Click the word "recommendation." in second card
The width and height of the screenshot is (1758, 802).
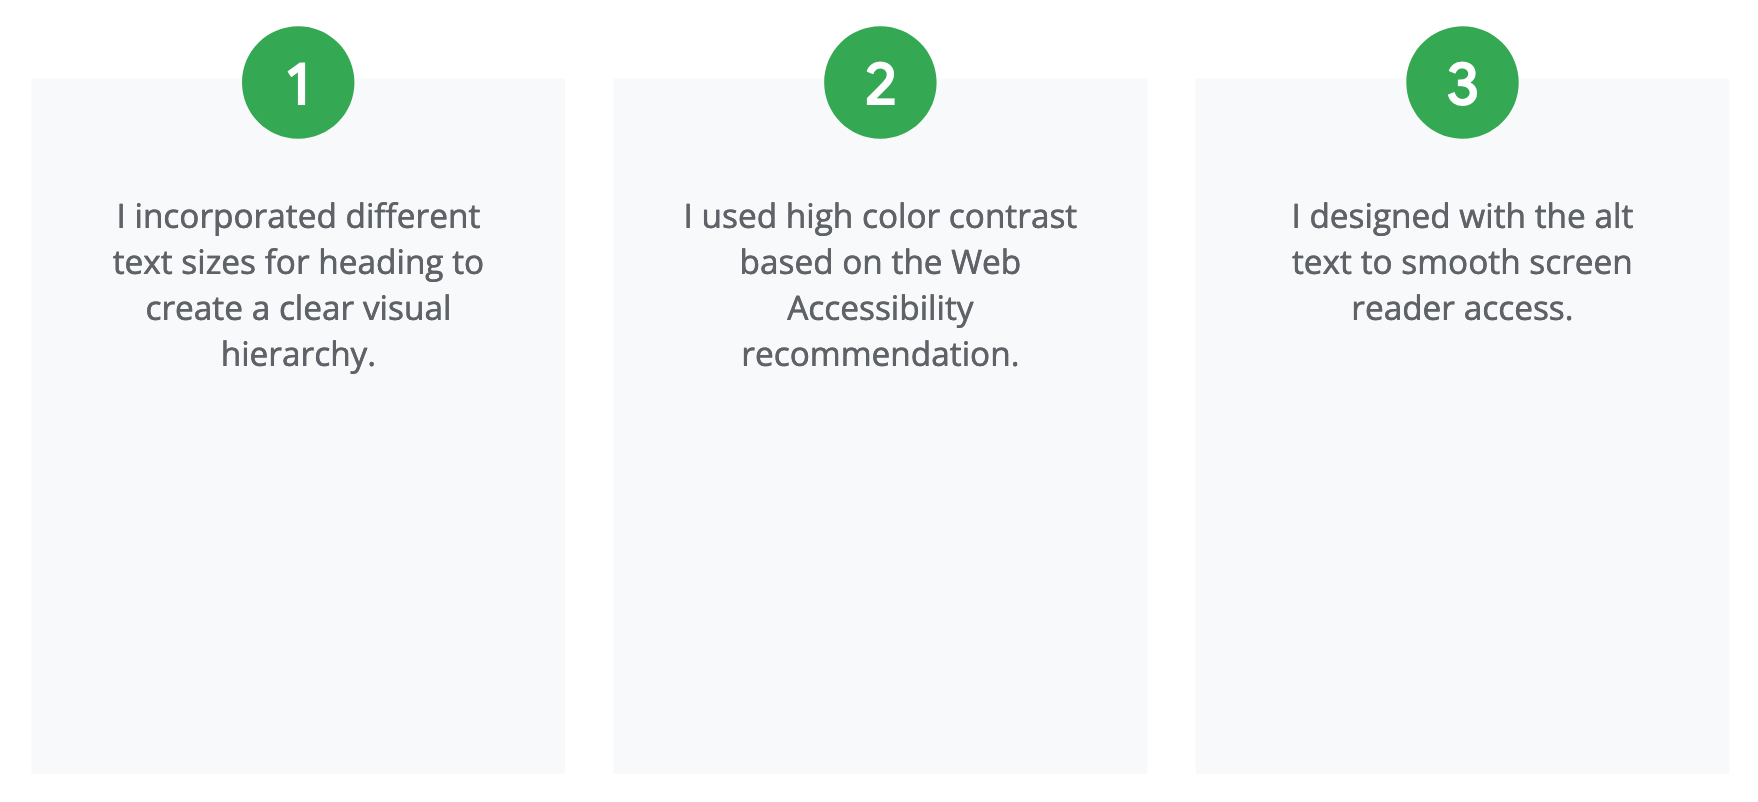[x=880, y=354]
